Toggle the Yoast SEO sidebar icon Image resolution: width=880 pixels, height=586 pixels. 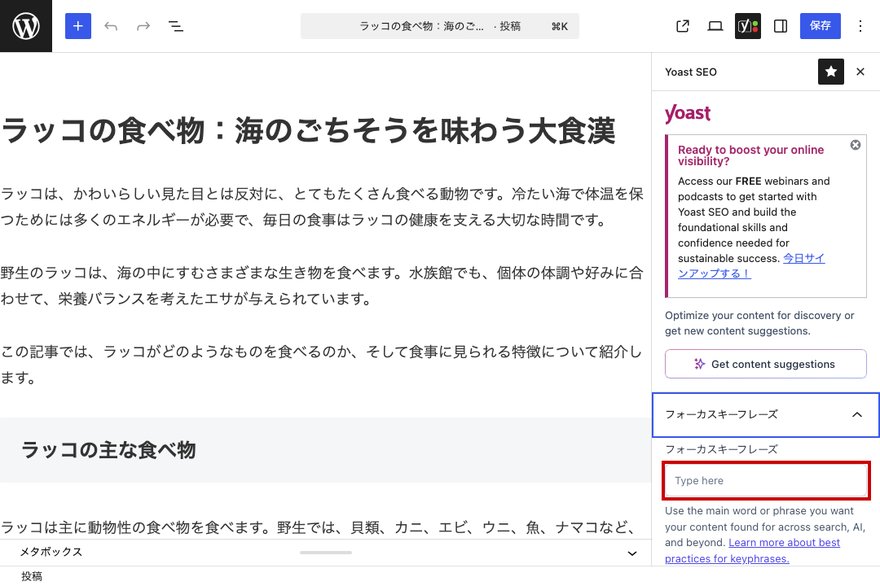[748, 26]
